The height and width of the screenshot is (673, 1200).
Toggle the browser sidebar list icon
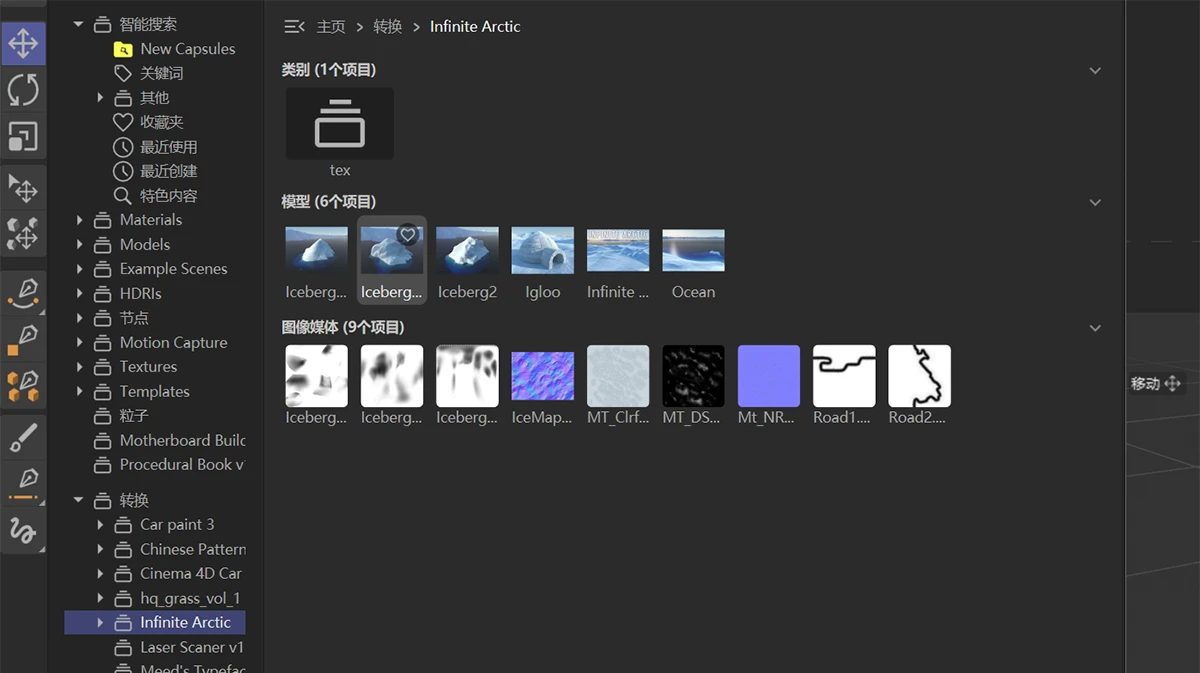pyautogui.click(x=294, y=27)
